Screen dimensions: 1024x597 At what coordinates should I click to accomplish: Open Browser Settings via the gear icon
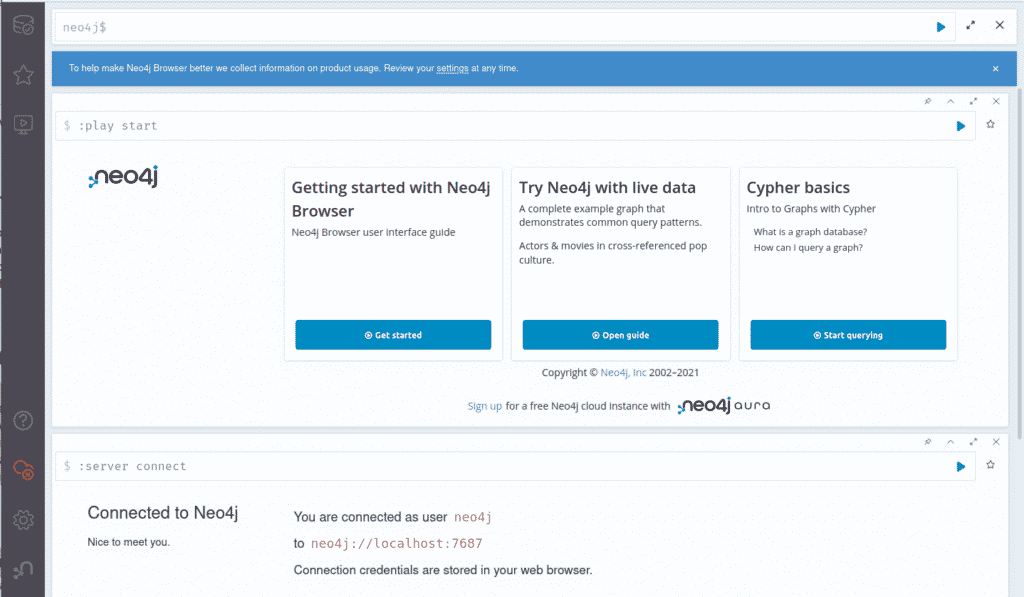pyautogui.click(x=22, y=519)
